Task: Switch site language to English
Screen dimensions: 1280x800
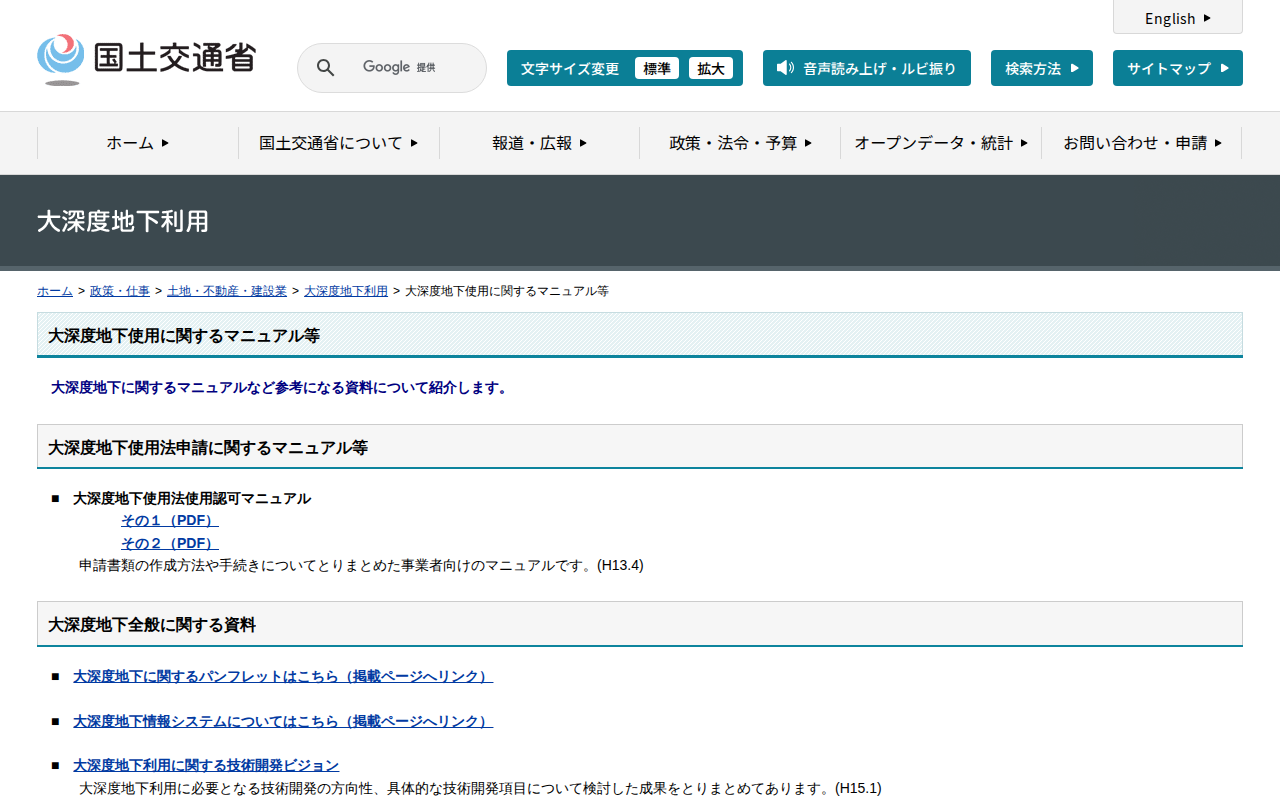Action: click(1177, 18)
